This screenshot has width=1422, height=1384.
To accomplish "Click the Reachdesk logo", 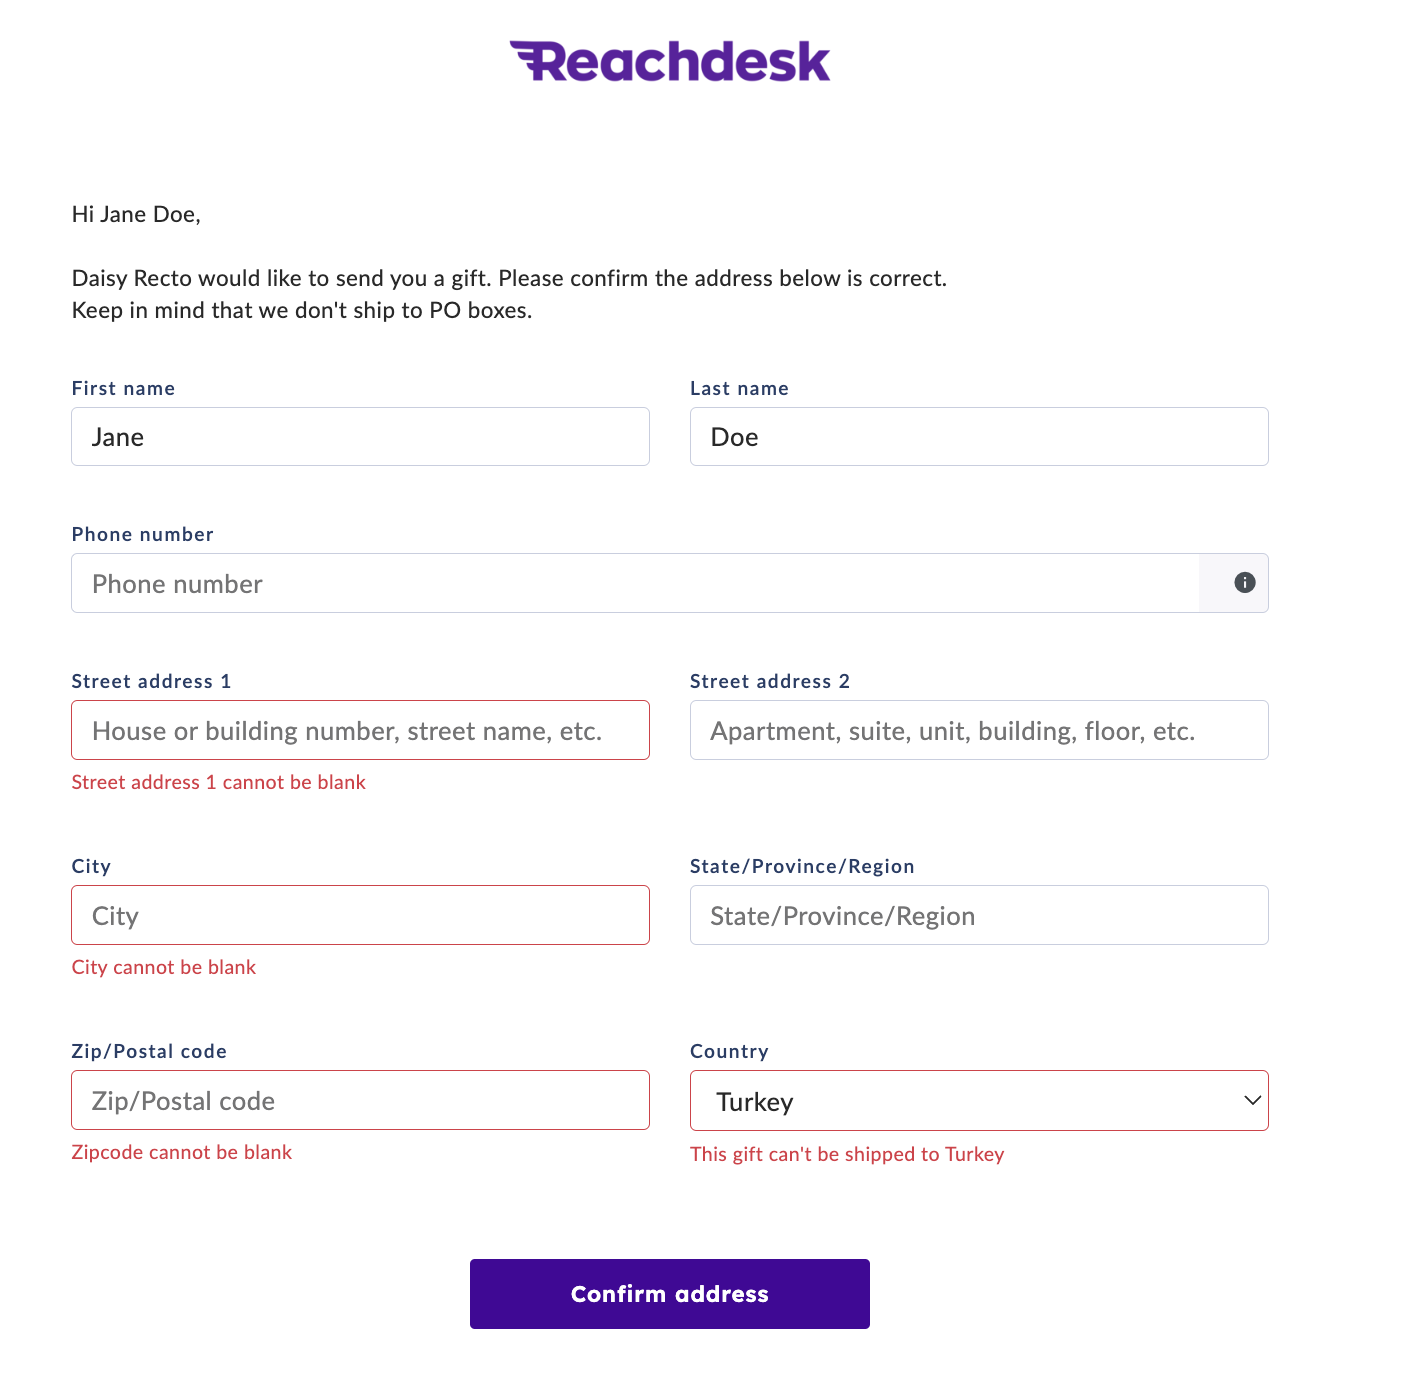I will click(669, 62).
